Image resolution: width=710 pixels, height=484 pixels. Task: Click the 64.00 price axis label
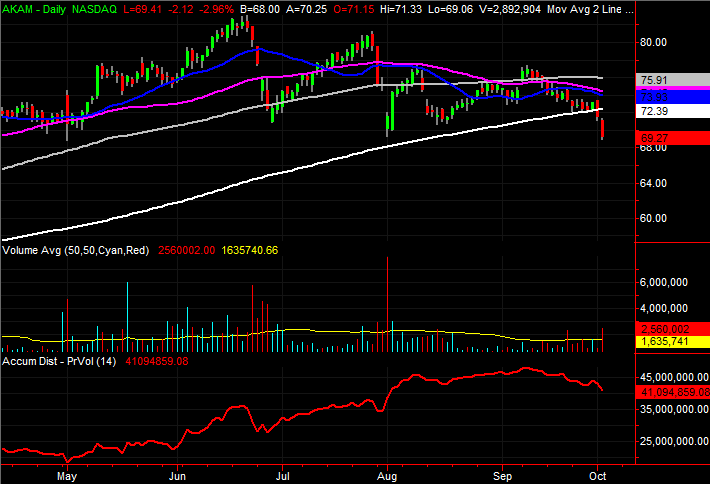click(x=653, y=183)
